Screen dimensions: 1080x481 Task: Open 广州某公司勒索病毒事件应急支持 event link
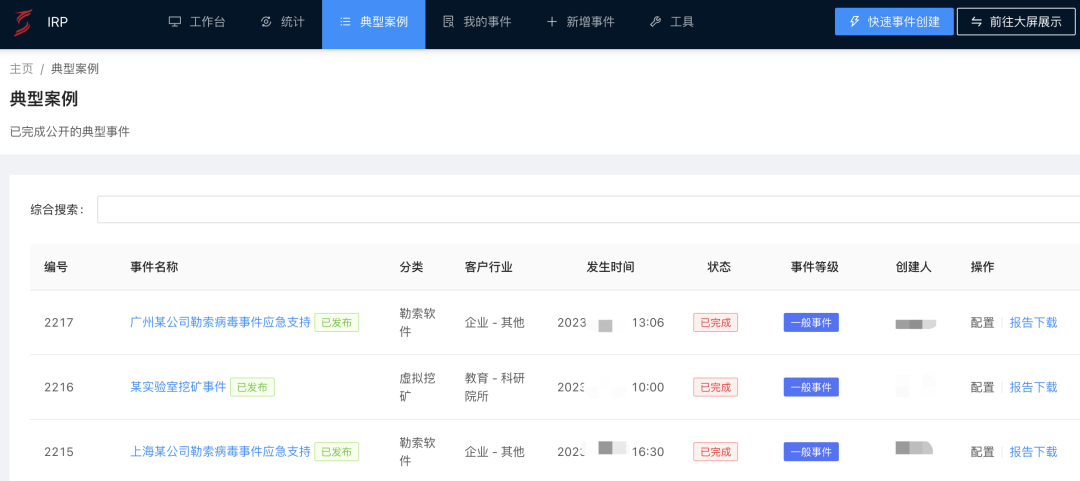pos(220,323)
